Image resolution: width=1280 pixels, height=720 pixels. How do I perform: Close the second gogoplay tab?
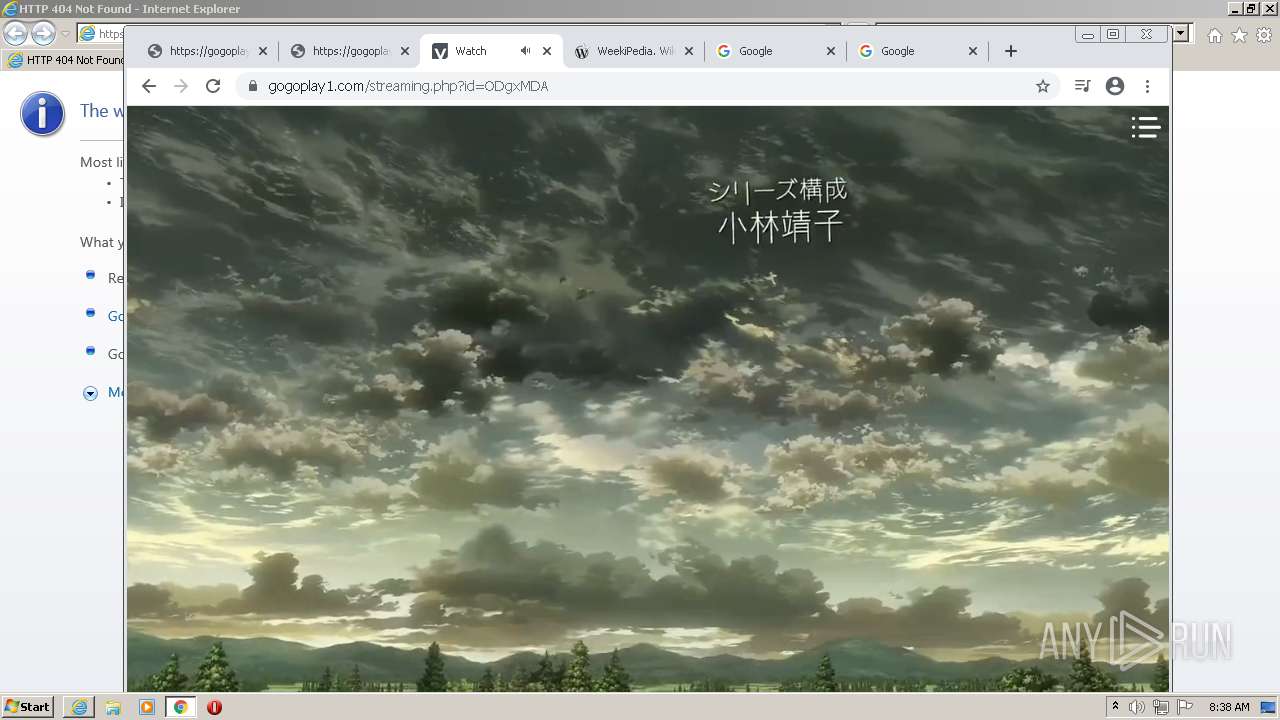pos(405,51)
